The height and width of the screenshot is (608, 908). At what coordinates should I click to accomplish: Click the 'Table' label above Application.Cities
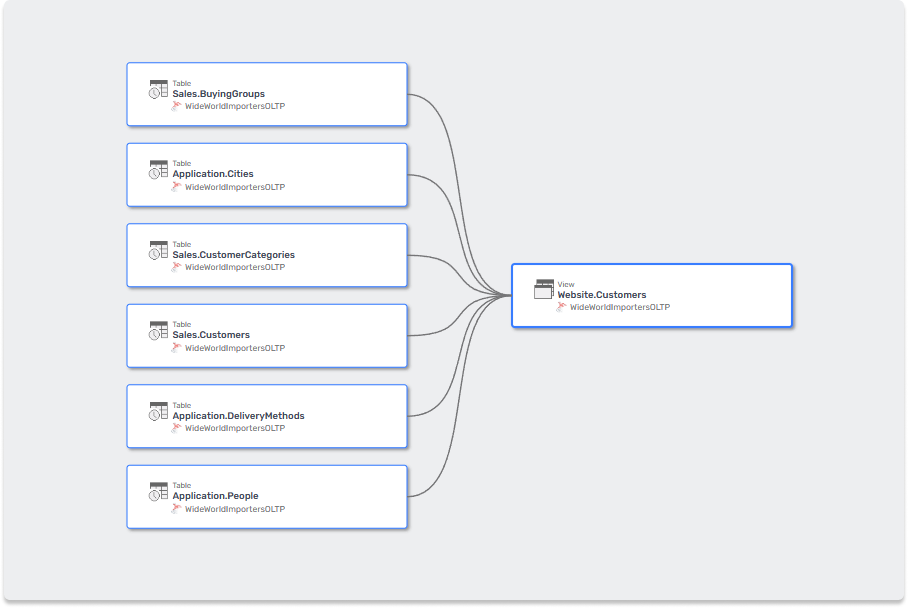(x=181, y=163)
